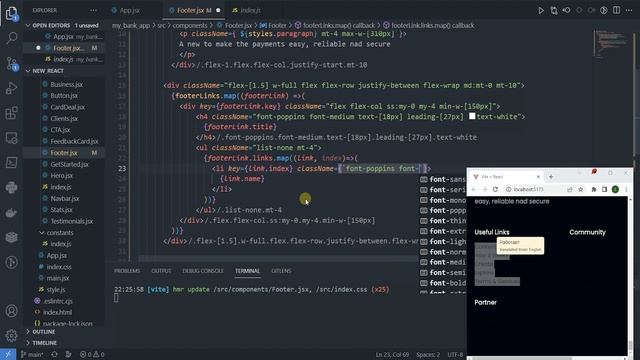Open the browser menu three-dot icon
This screenshot has width=640, height=360.
pos(626,189)
